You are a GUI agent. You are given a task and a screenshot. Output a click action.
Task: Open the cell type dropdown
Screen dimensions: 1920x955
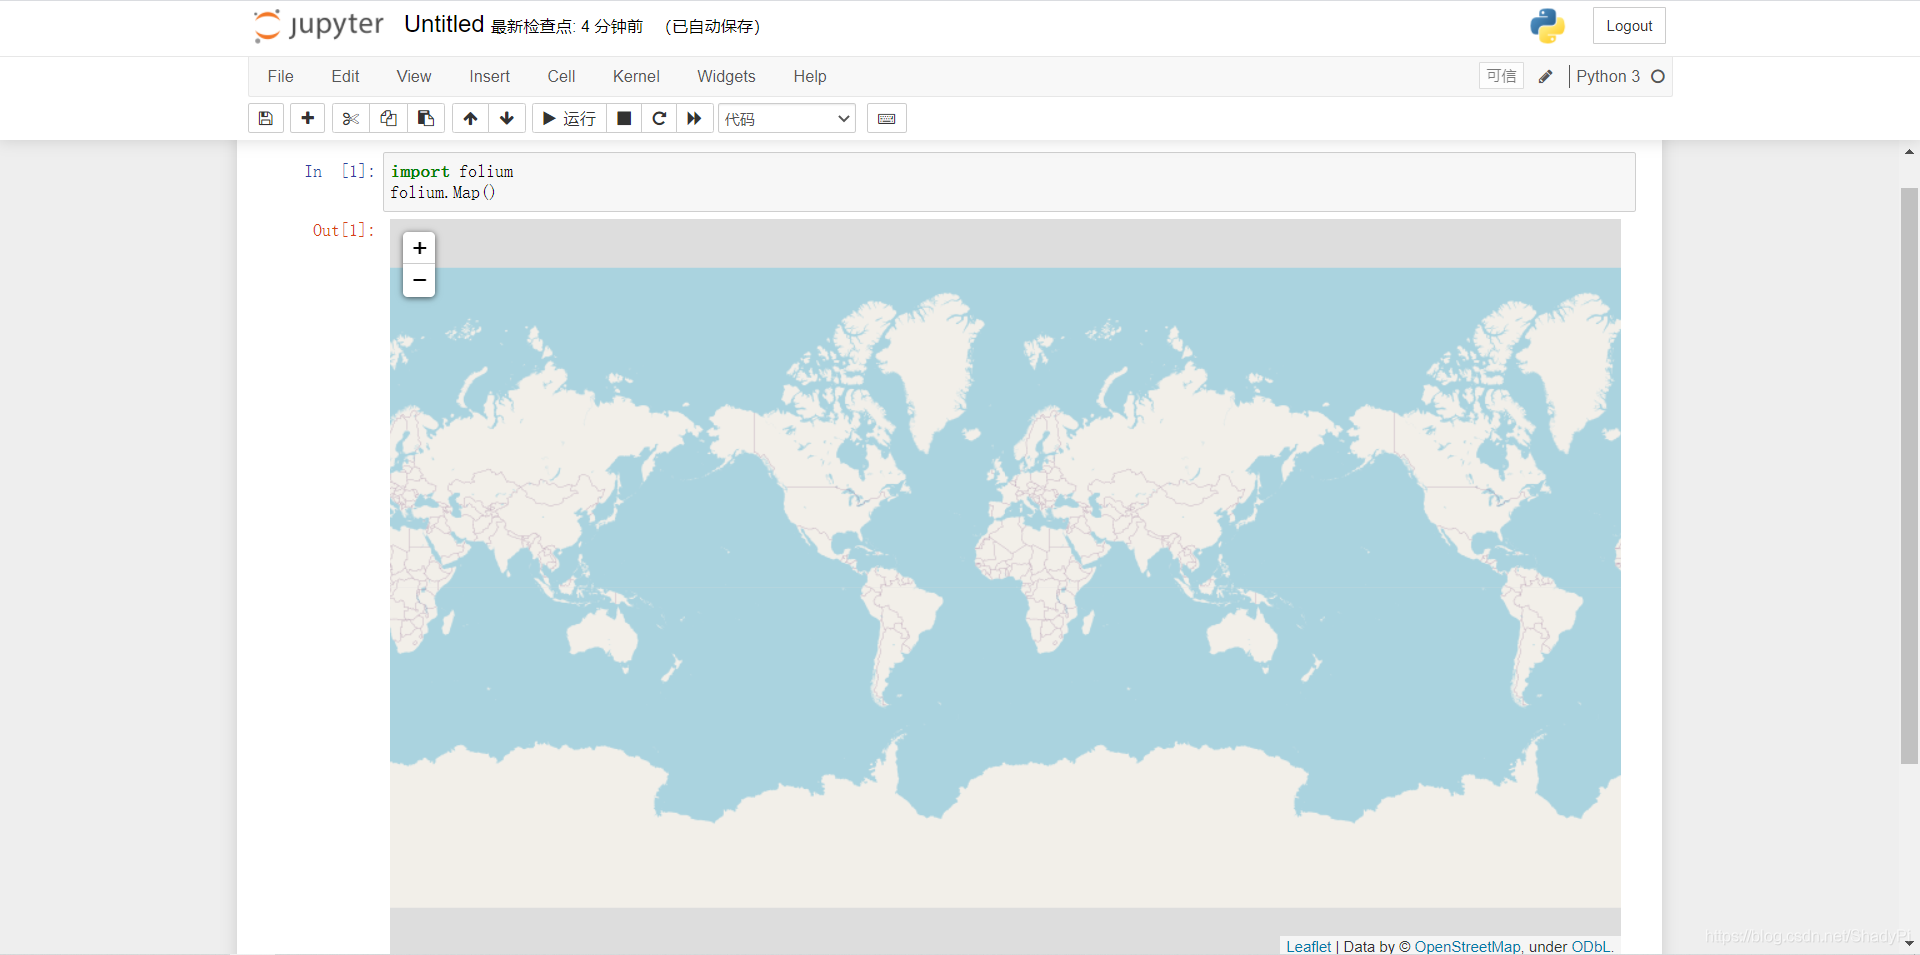tap(787, 119)
